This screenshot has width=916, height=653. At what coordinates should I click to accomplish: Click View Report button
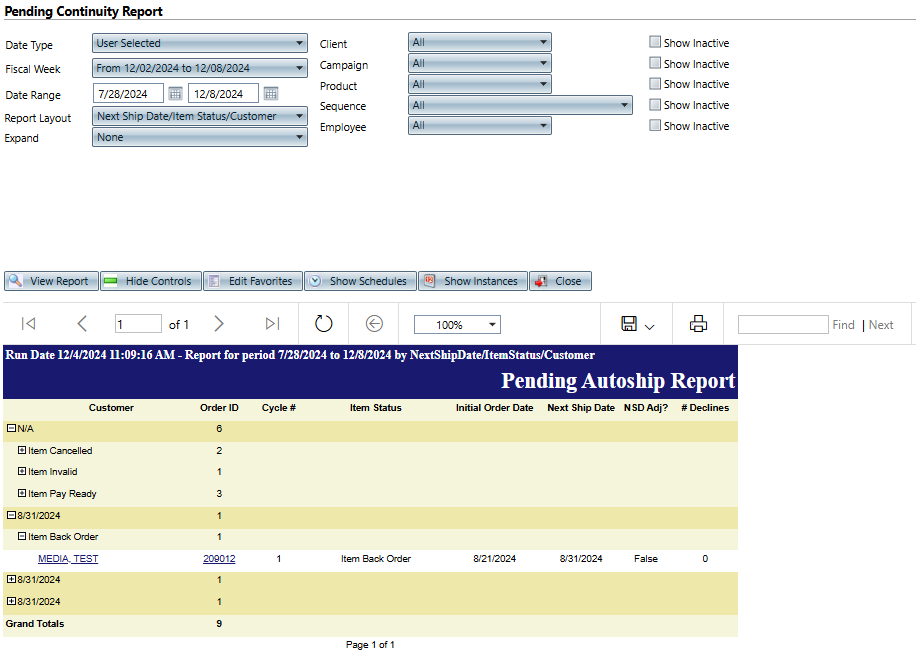coord(50,281)
